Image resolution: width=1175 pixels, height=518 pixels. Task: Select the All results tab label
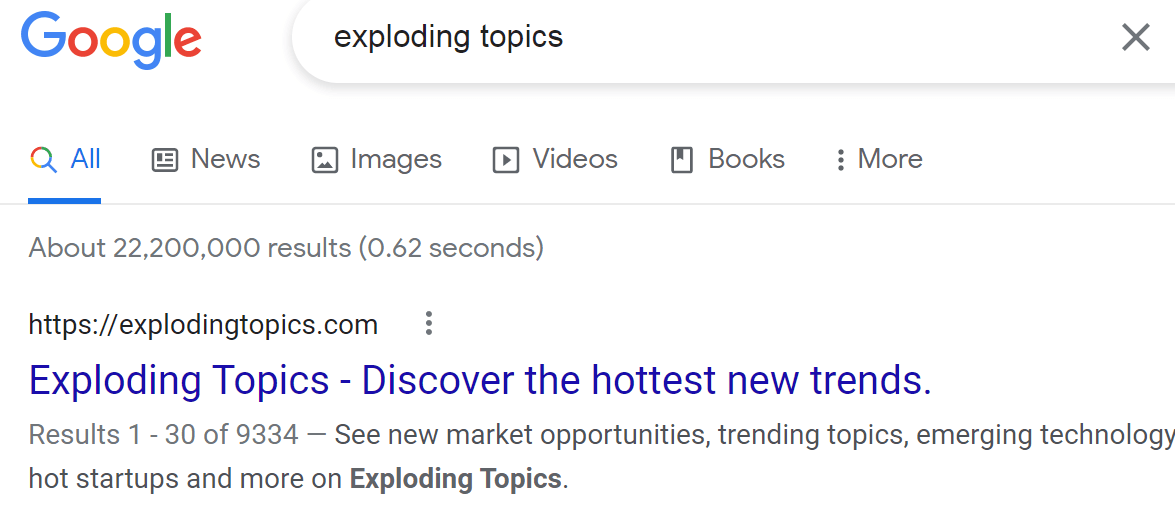click(x=85, y=159)
